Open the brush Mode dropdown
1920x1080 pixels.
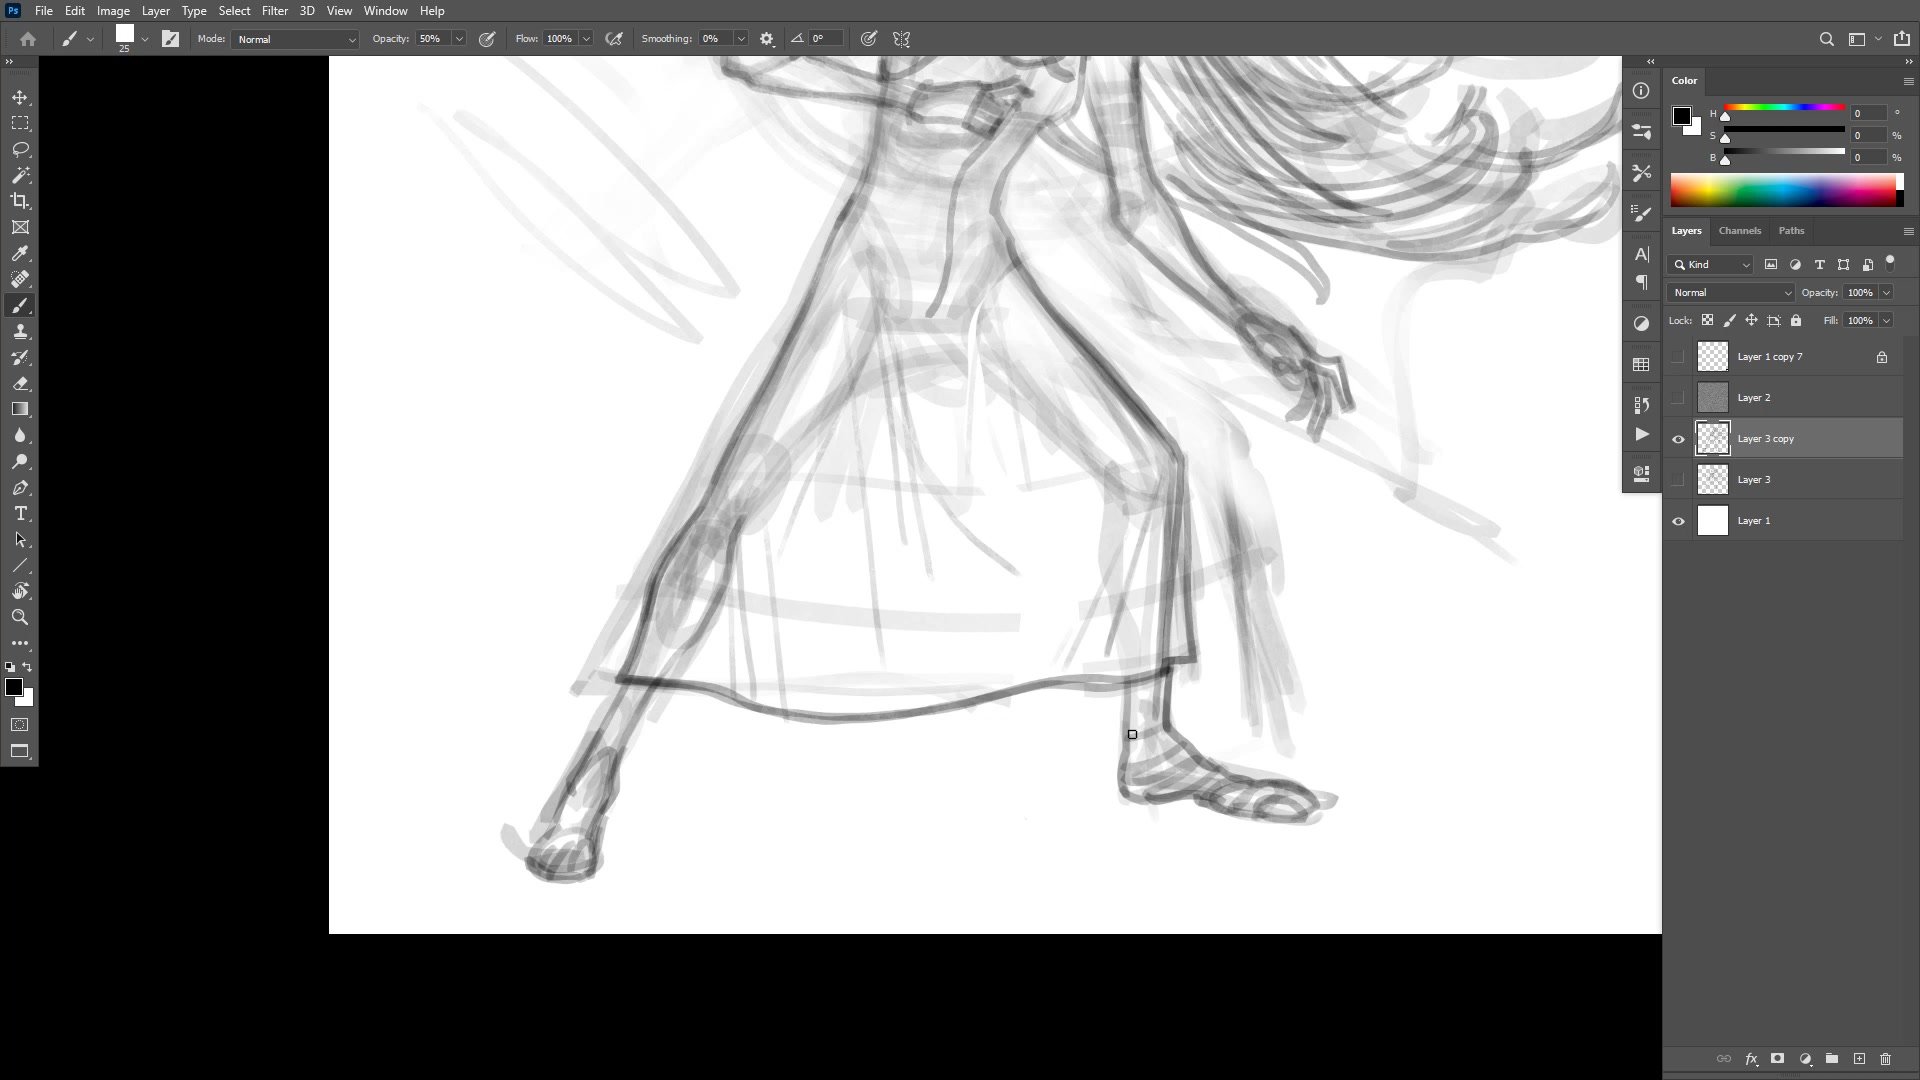point(295,39)
